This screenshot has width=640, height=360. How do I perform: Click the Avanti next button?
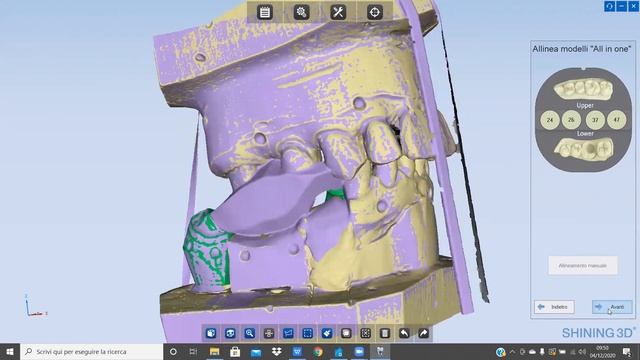(x=612, y=307)
